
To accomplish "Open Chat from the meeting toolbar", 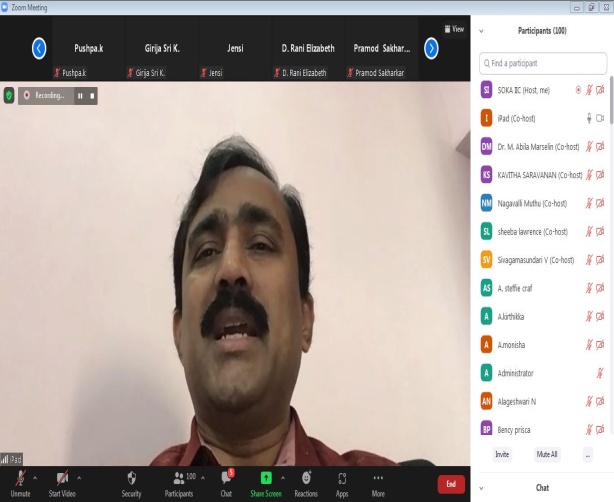I will [226, 478].
